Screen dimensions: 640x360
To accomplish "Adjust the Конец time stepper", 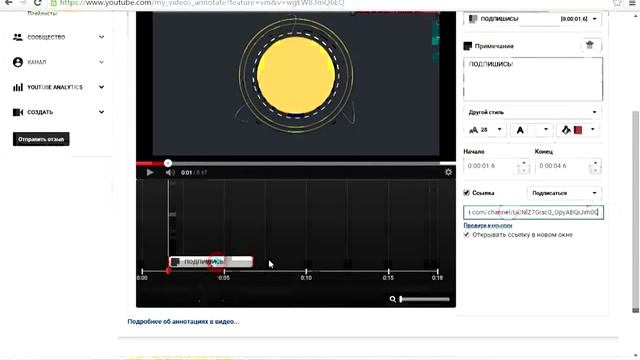I will click(595, 166).
